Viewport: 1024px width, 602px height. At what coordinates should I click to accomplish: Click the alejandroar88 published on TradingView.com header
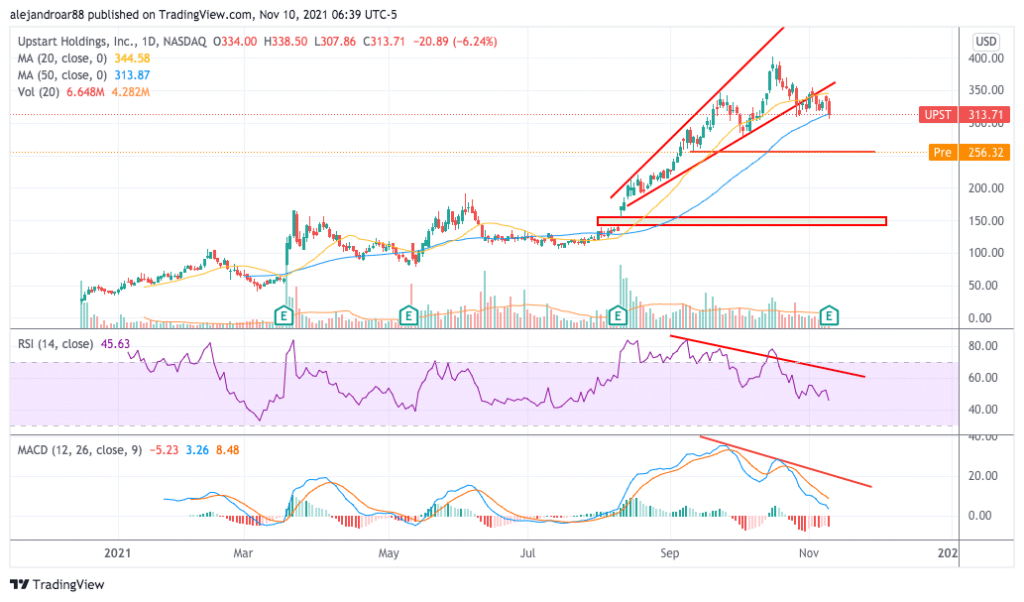(x=204, y=14)
